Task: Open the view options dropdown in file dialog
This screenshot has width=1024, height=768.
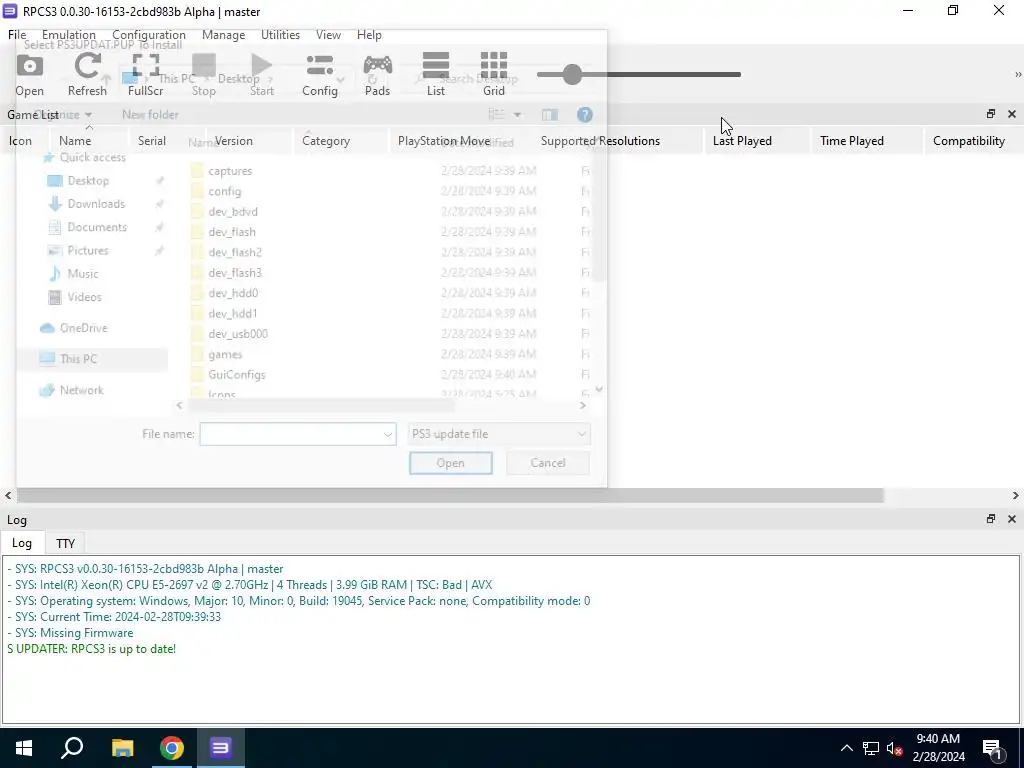Action: 517,115
